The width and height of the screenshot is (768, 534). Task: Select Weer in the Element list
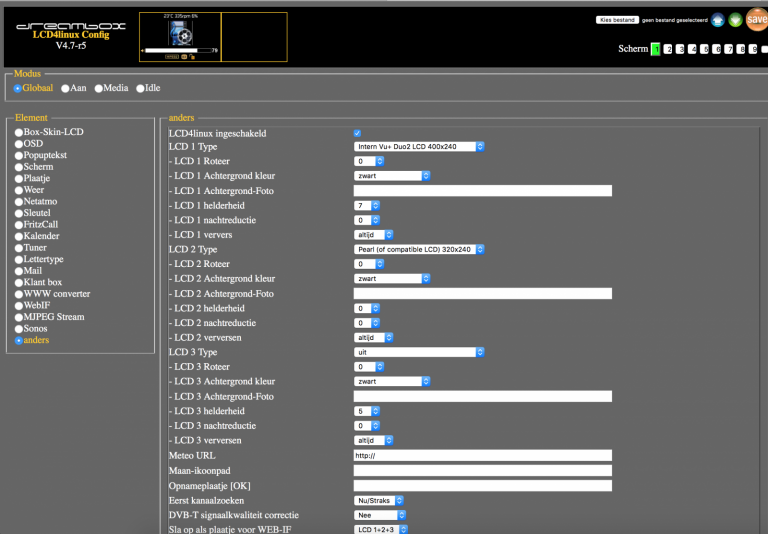18,190
